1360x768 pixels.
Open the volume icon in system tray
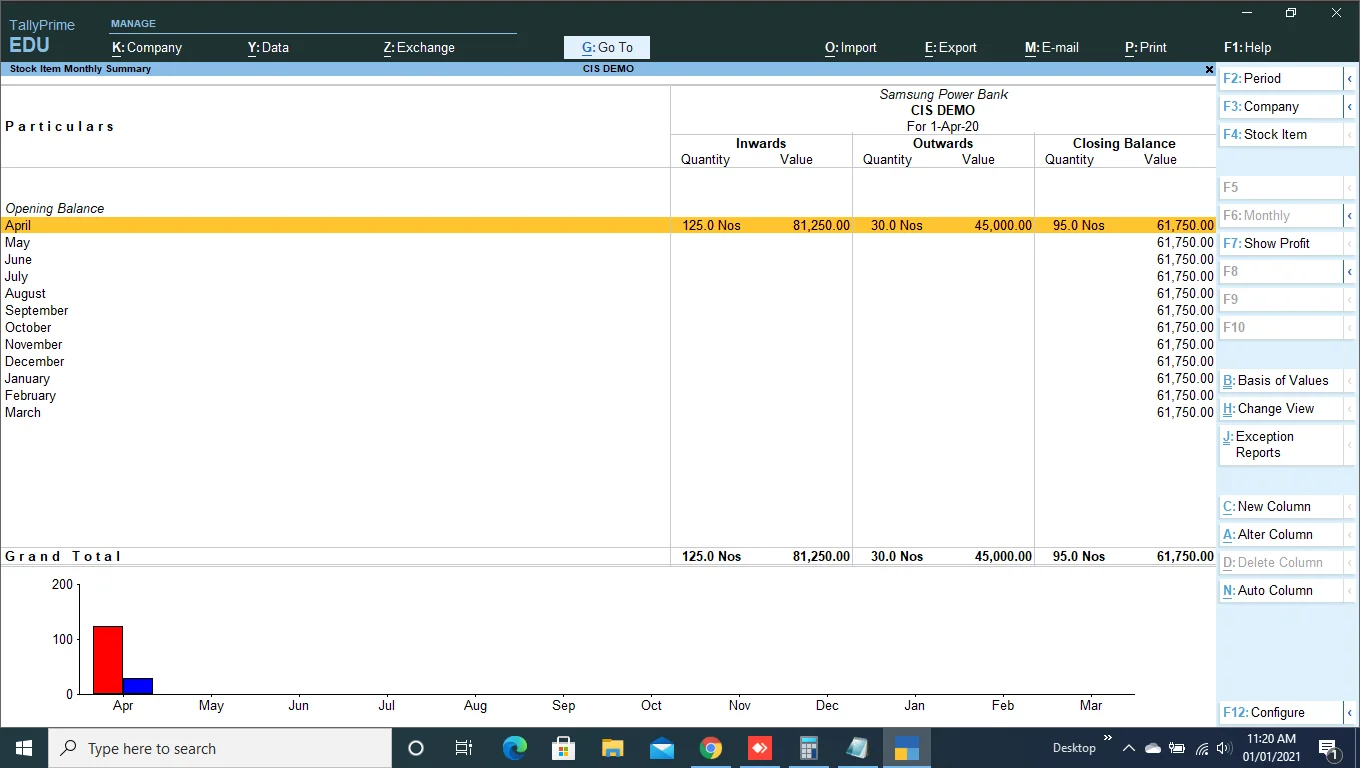[1224, 748]
